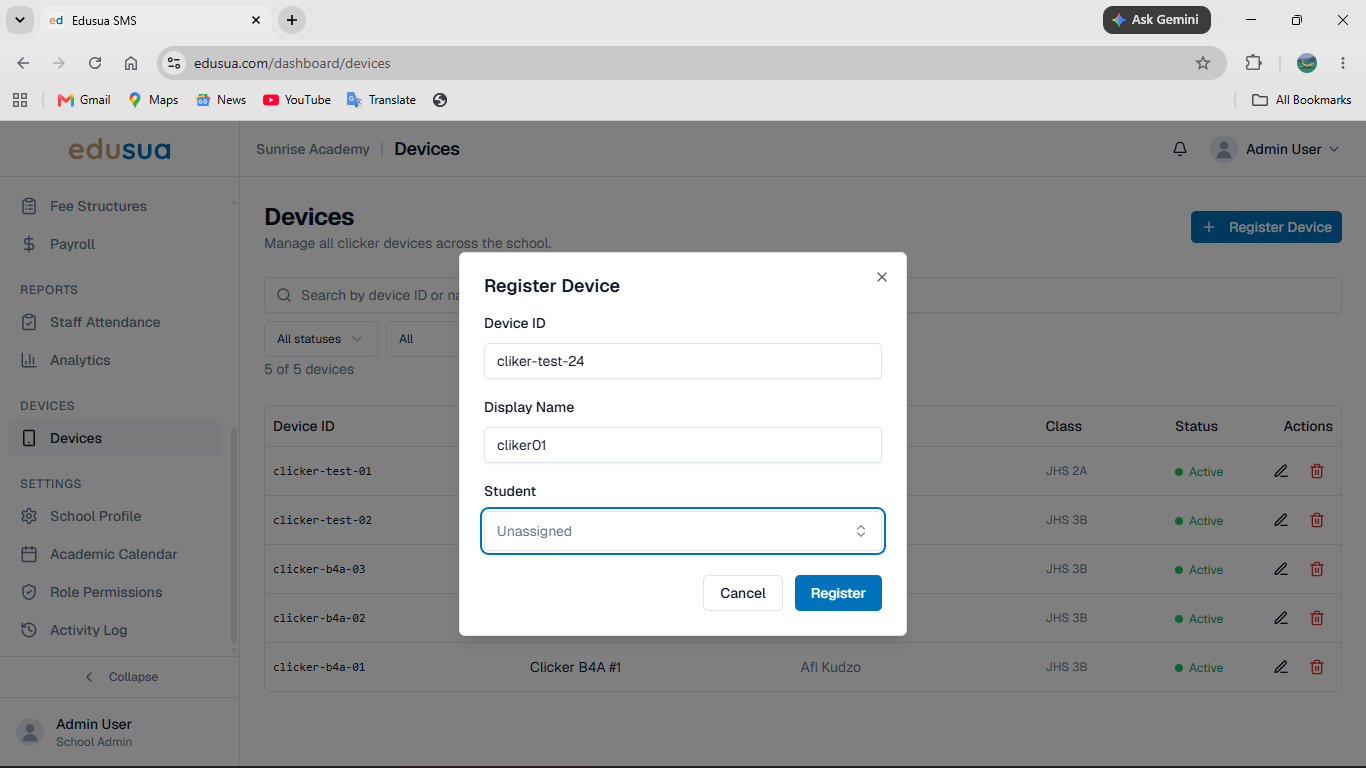This screenshot has width=1366, height=768.
Task: Delete device clicker-b4a-02 trash icon
Action: point(1317,618)
